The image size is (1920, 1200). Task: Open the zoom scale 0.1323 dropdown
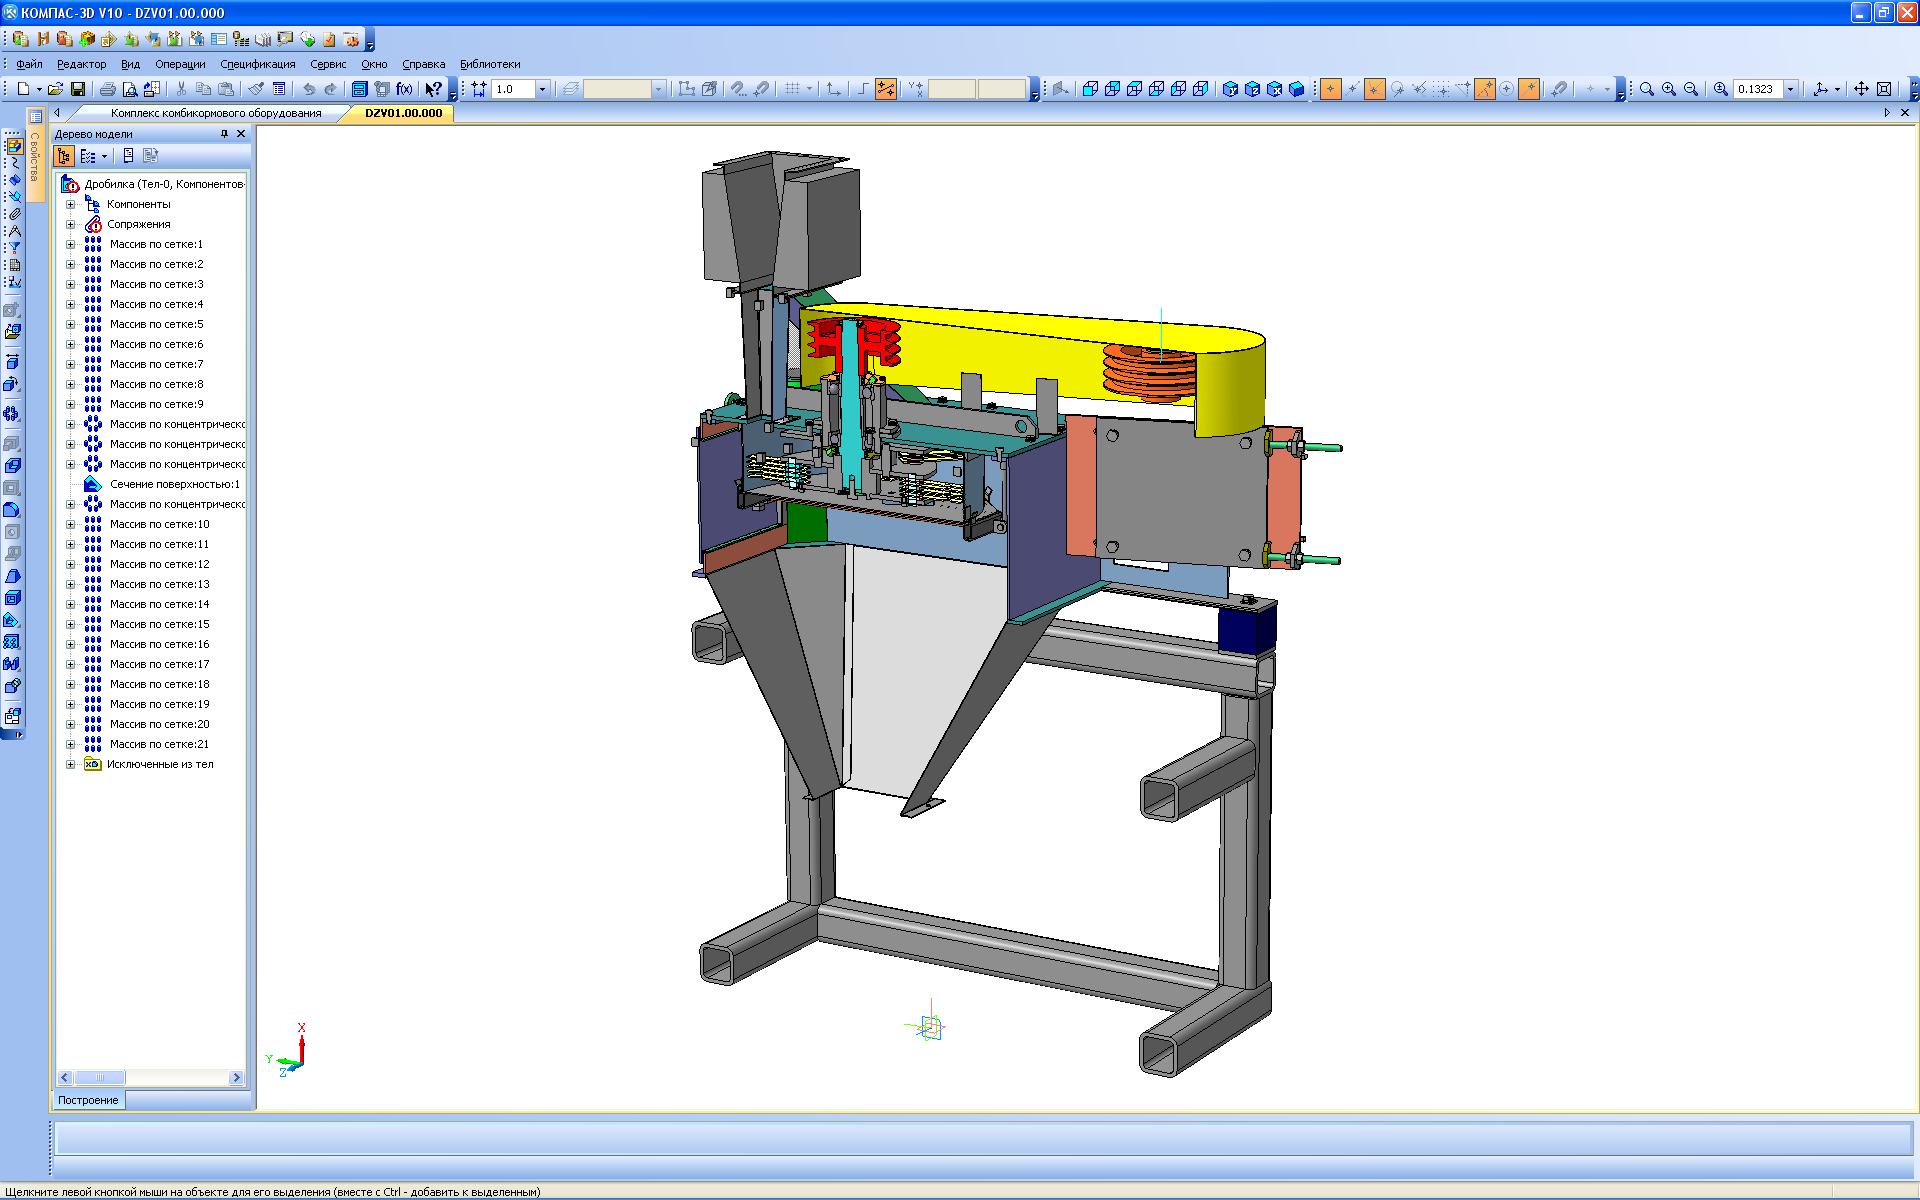[1790, 89]
